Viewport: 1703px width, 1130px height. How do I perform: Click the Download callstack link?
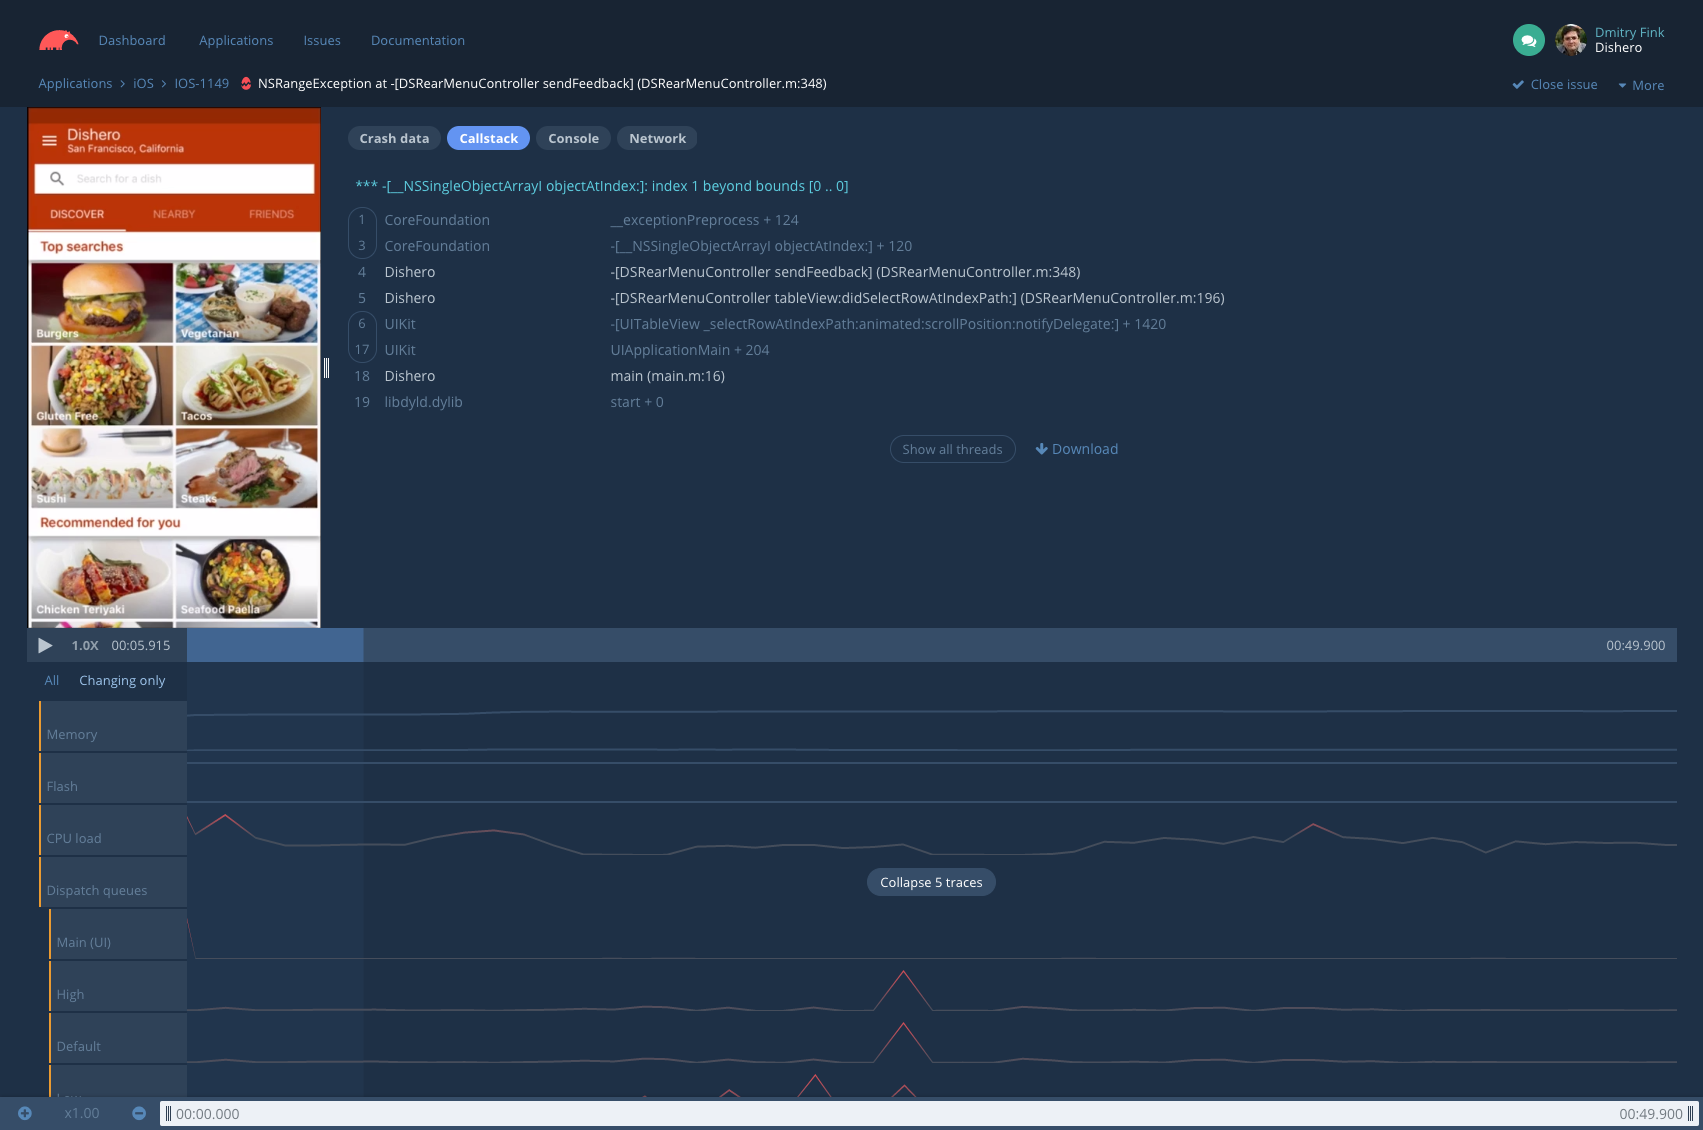tap(1076, 449)
